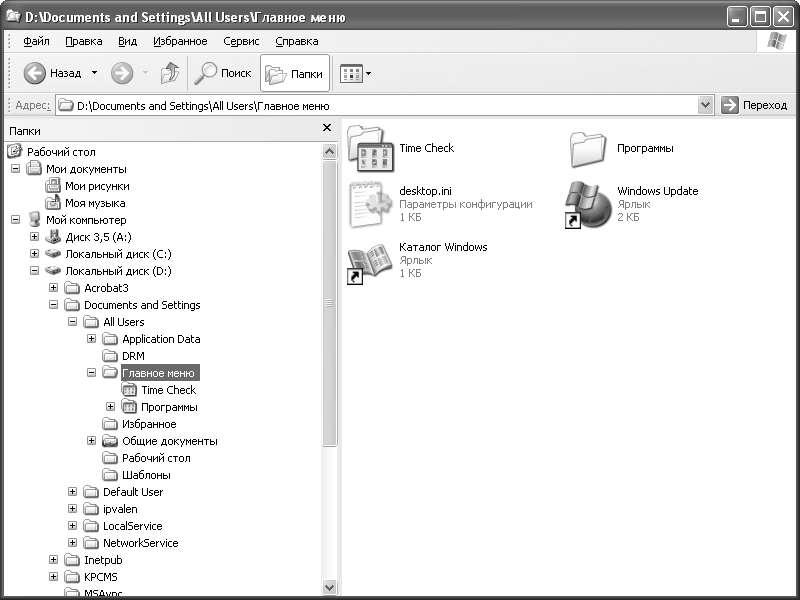Select the Windows Update shortcut icon

588,205
